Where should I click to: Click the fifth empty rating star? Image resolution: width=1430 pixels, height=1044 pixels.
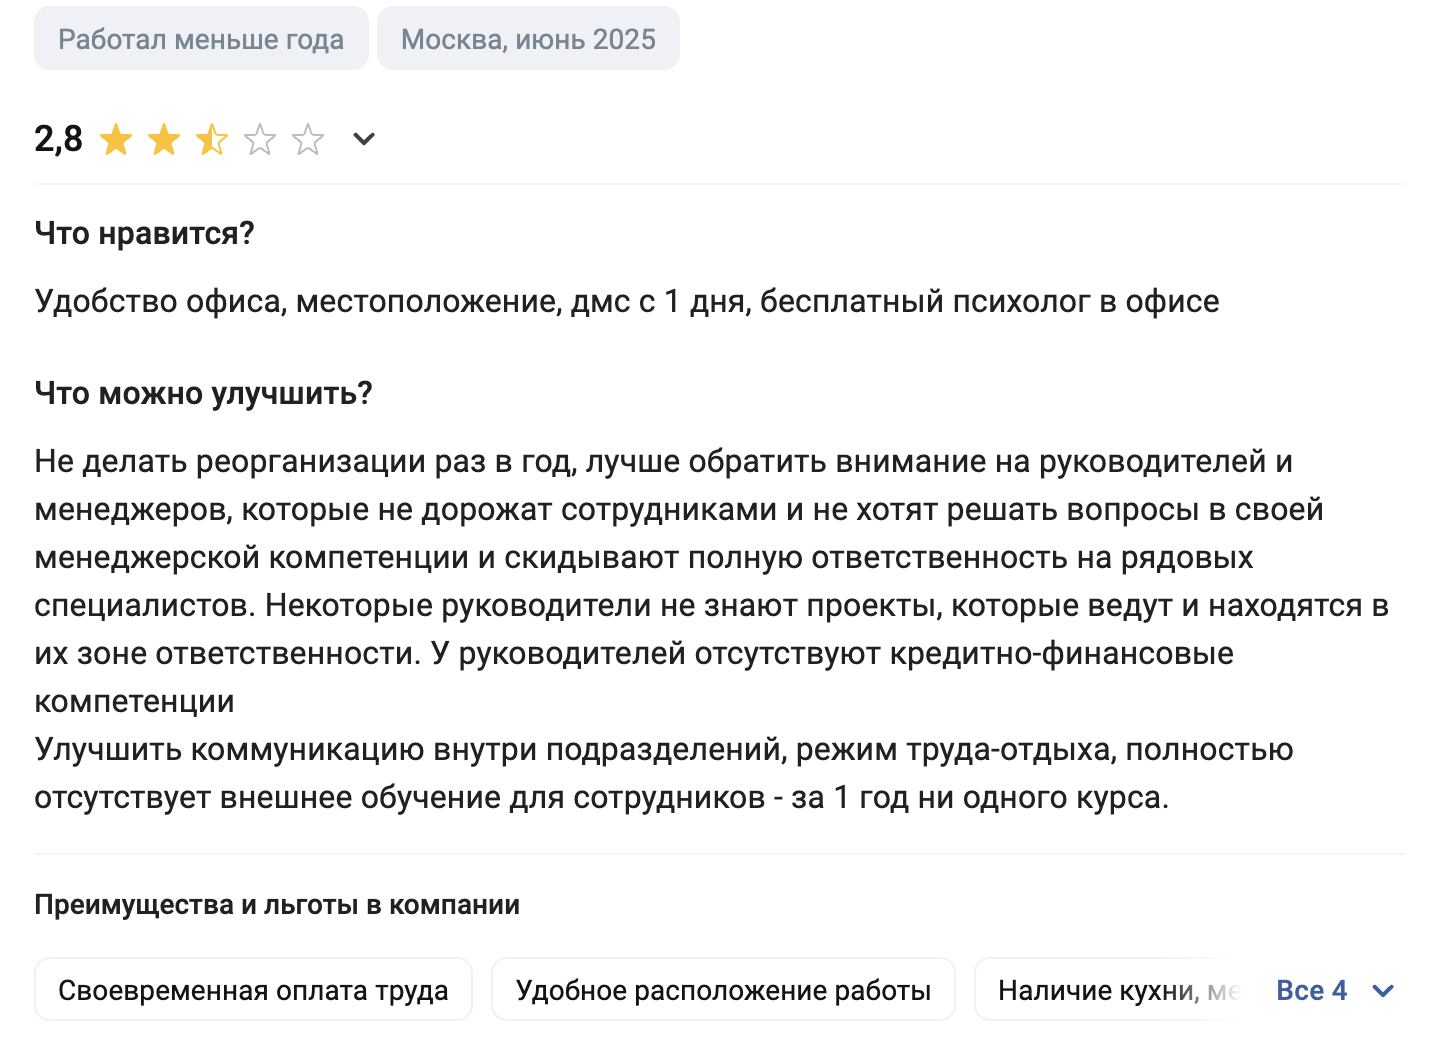pyautogui.click(x=308, y=139)
